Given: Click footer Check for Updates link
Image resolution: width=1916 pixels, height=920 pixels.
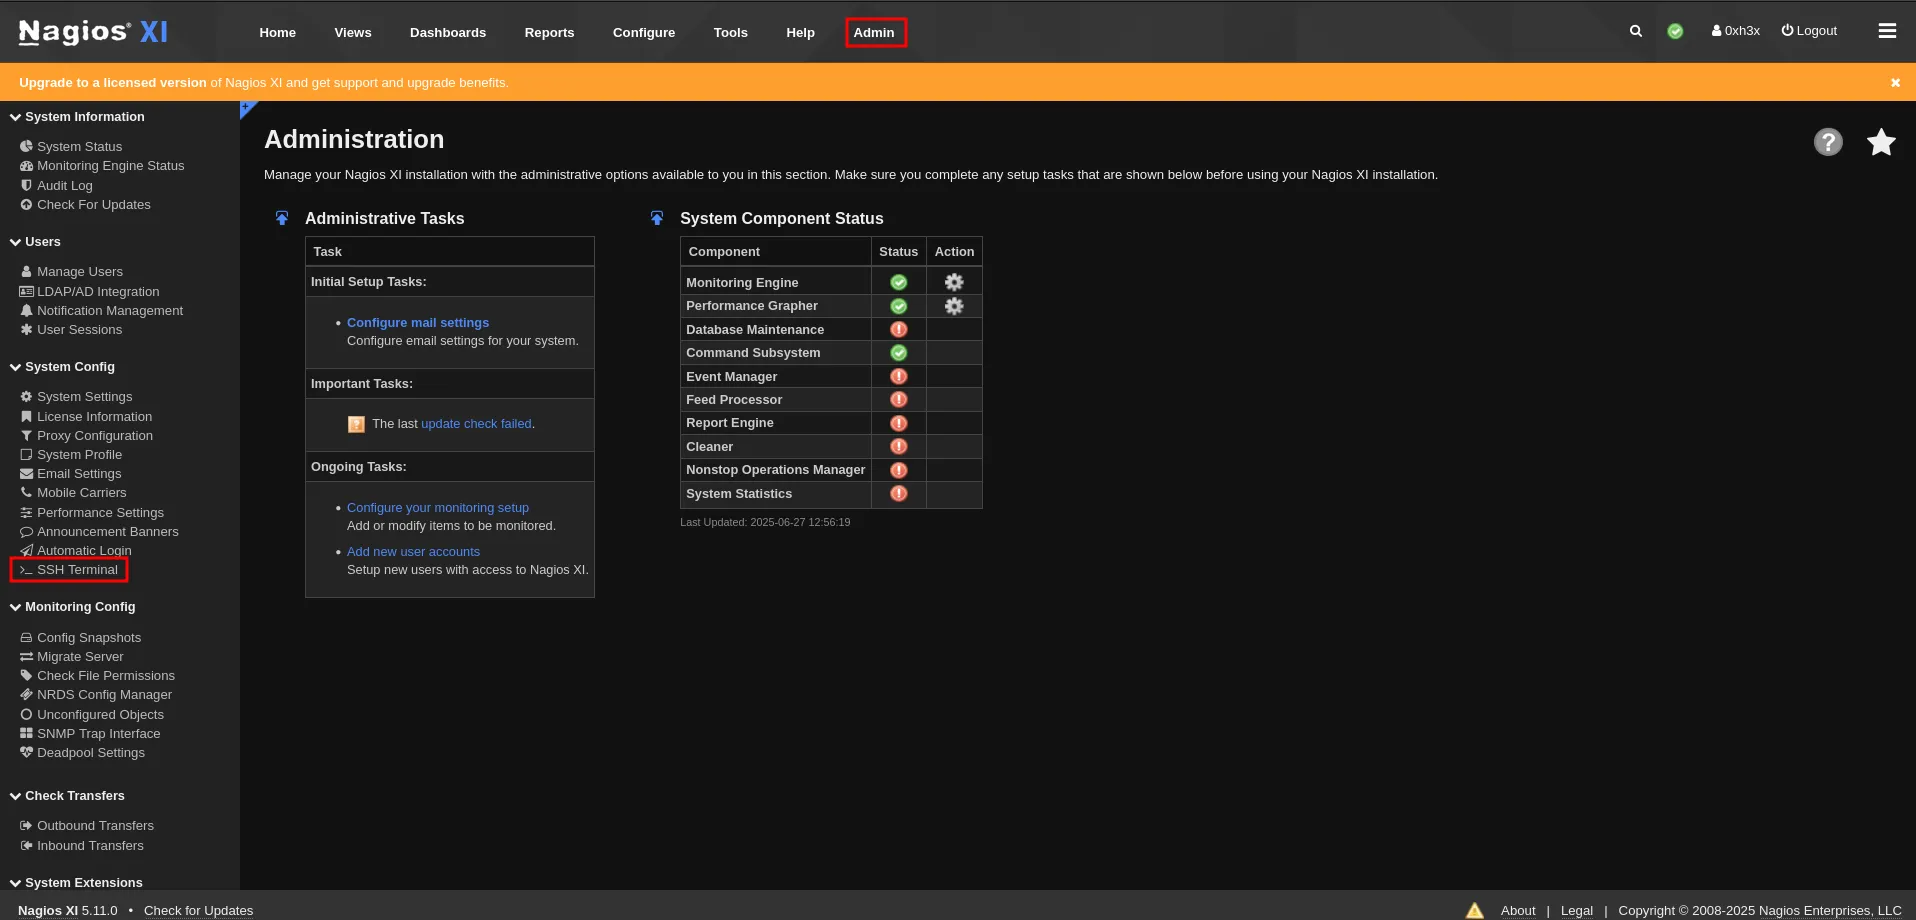Looking at the screenshot, I should 199,911.
